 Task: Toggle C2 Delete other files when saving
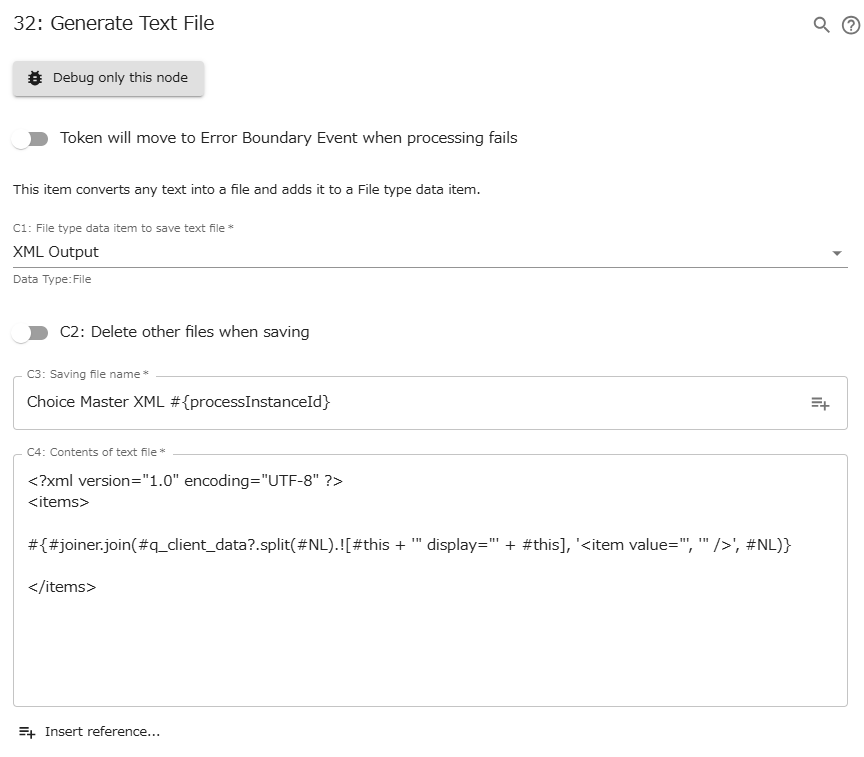pyautogui.click(x=30, y=333)
